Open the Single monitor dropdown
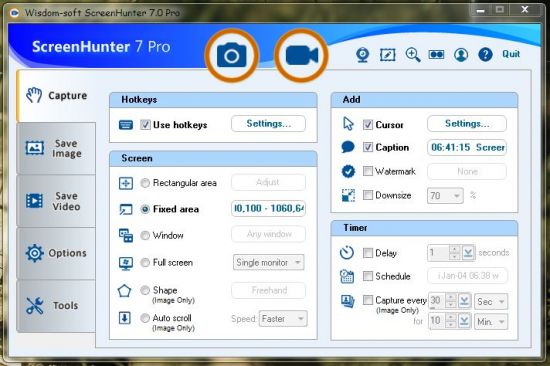The width and height of the screenshot is (550, 366). coord(268,262)
